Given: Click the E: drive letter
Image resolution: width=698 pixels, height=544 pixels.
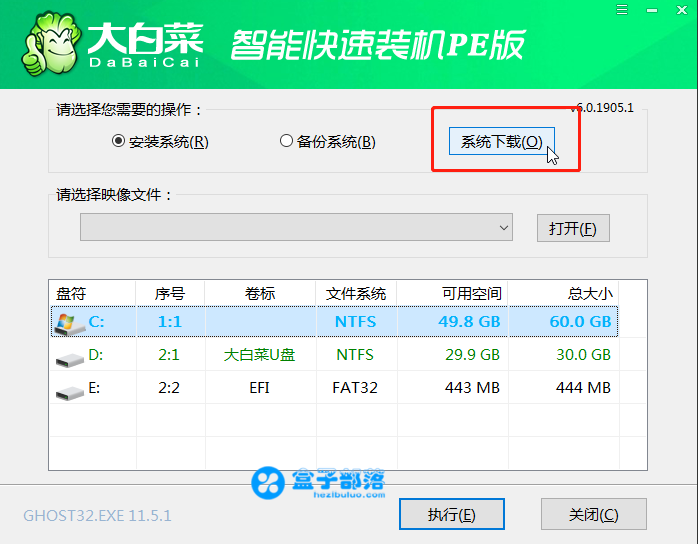Looking at the screenshot, I should tap(94, 388).
